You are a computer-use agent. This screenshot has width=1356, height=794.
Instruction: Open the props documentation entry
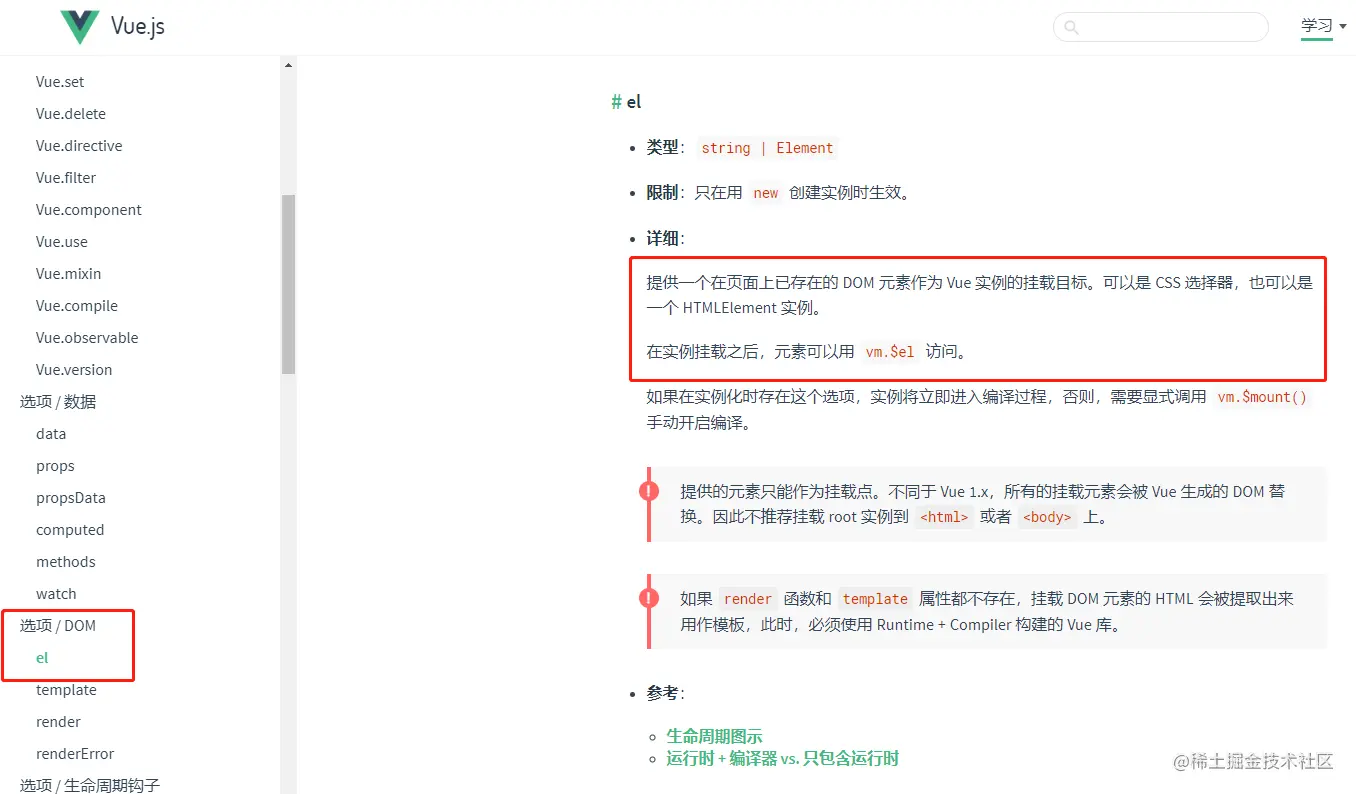coord(55,465)
